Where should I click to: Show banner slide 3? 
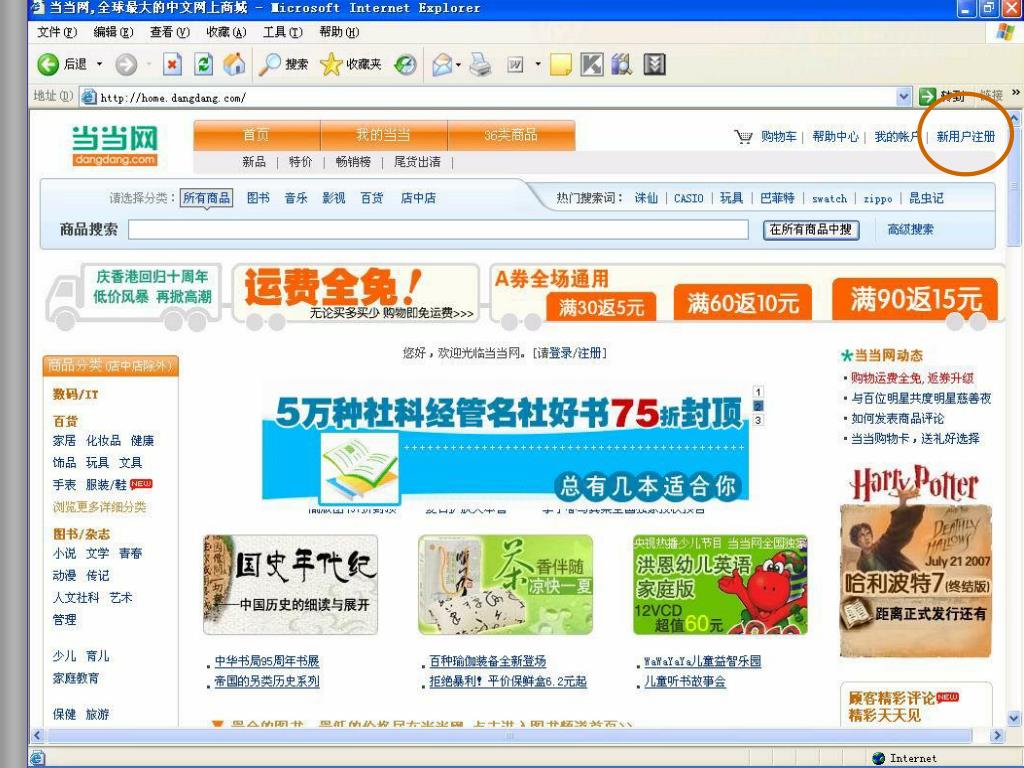pos(758,420)
